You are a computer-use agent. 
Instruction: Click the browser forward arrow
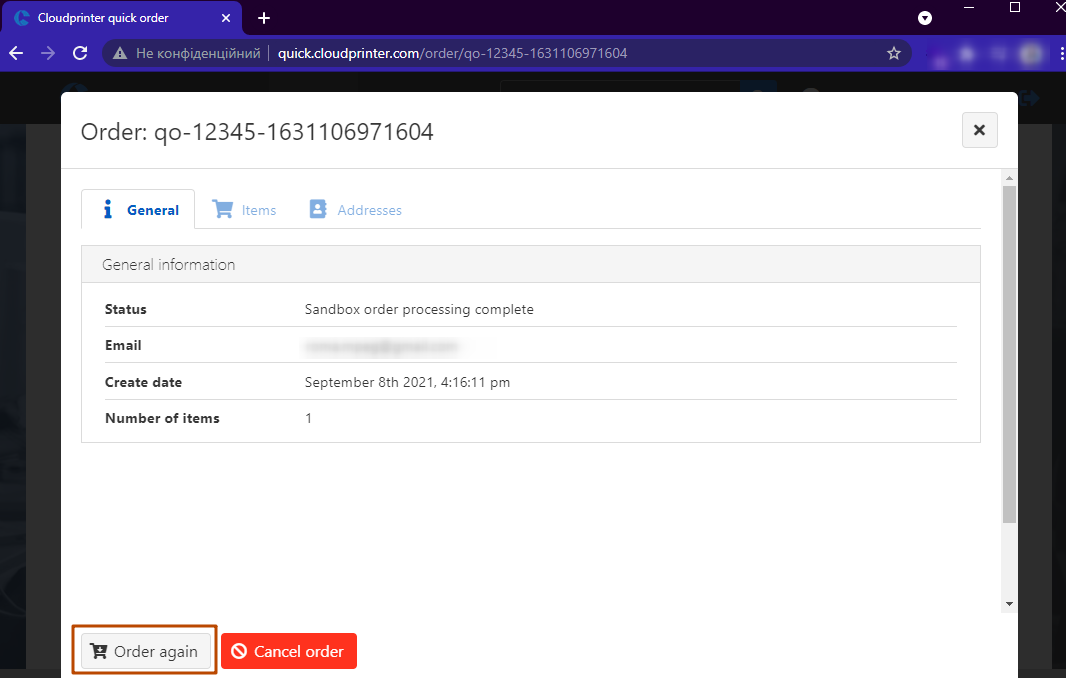(x=48, y=53)
